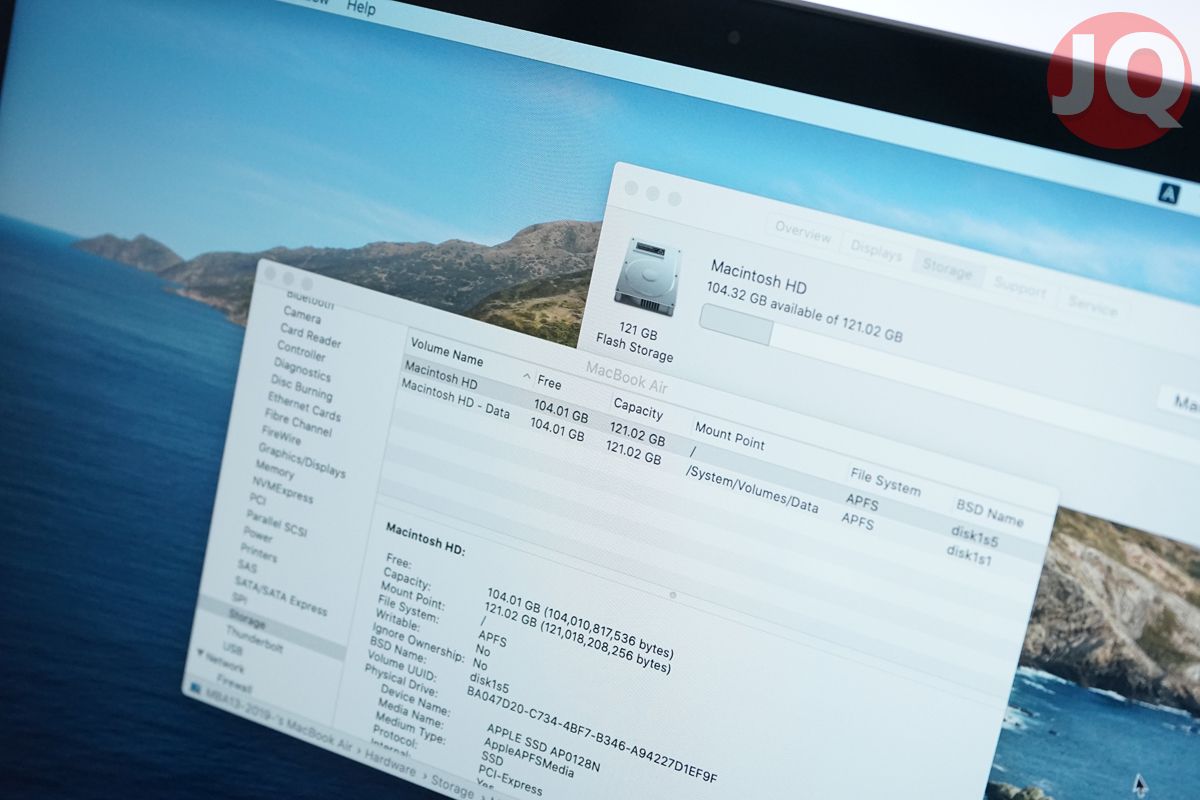
Task: Choose Controller in the sidebar list
Action: 301,351
